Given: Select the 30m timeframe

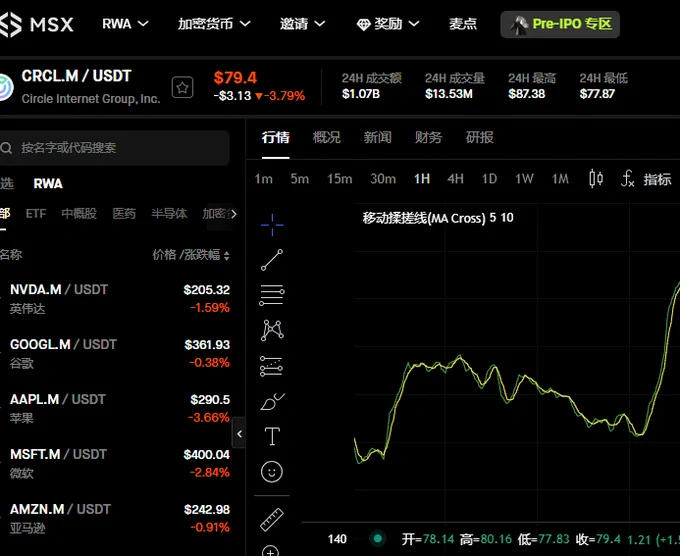Looking at the screenshot, I should click(383, 179).
